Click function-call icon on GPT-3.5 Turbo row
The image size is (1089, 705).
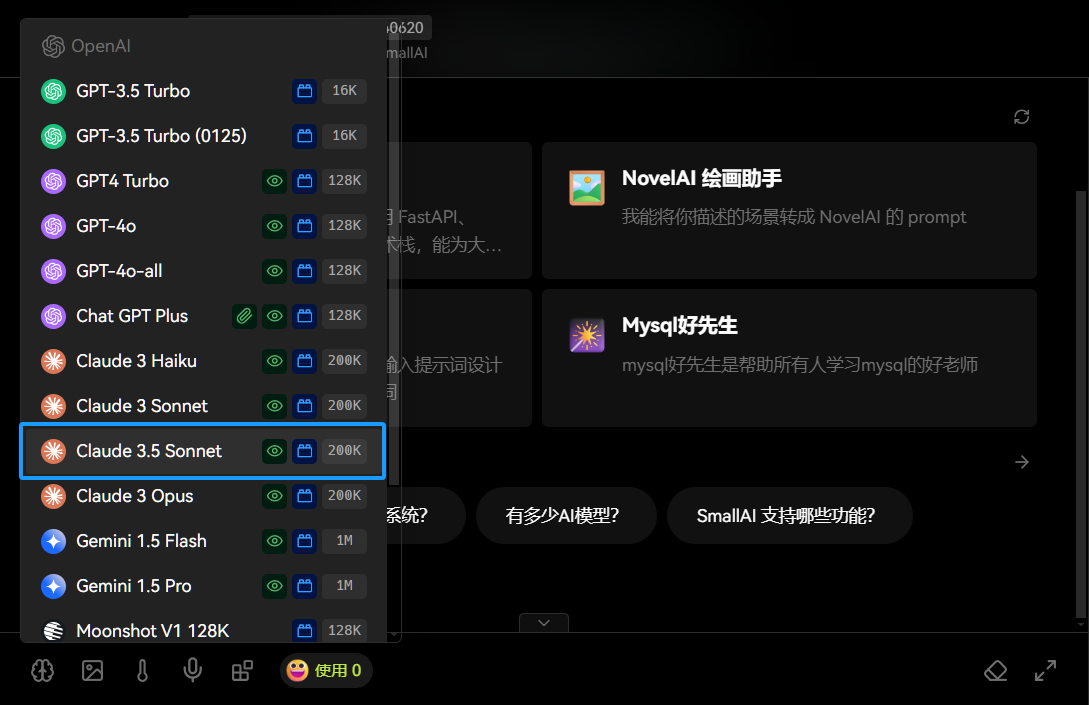[x=304, y=91]
